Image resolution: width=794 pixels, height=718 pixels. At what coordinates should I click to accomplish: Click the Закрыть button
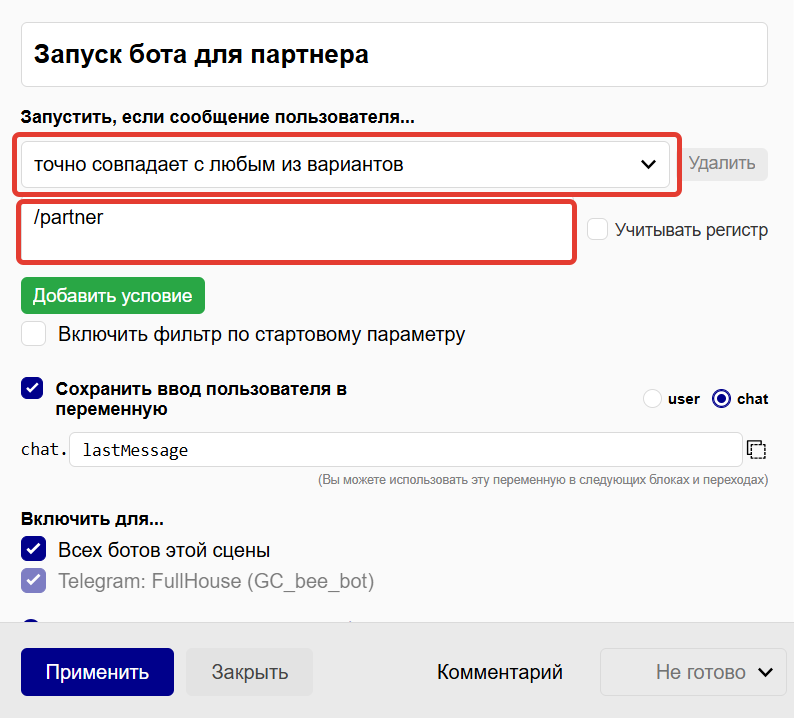(250, 672)
